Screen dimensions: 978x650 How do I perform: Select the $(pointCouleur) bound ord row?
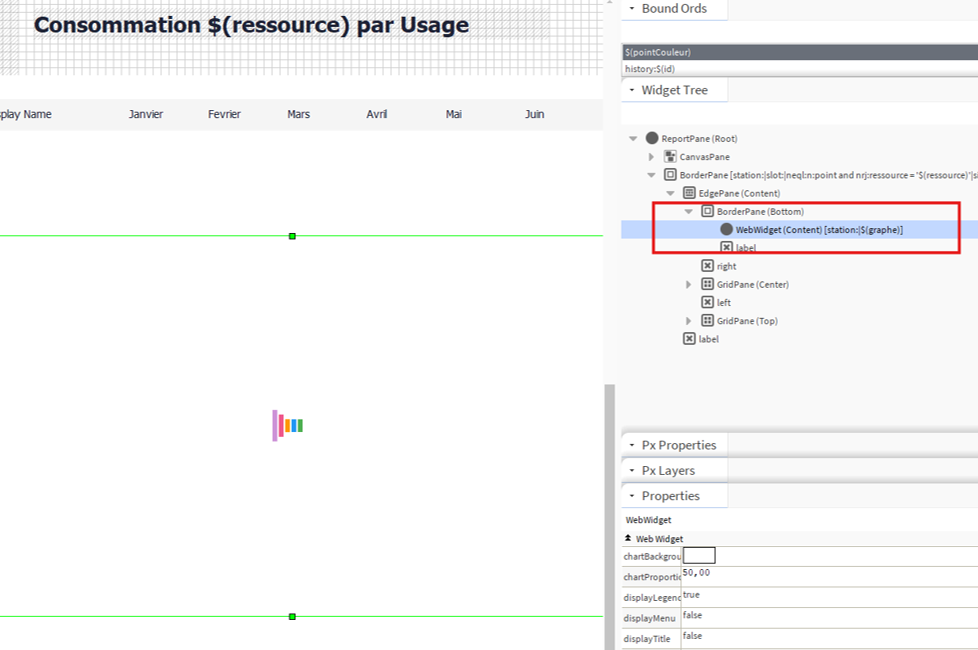coord(800,52)
